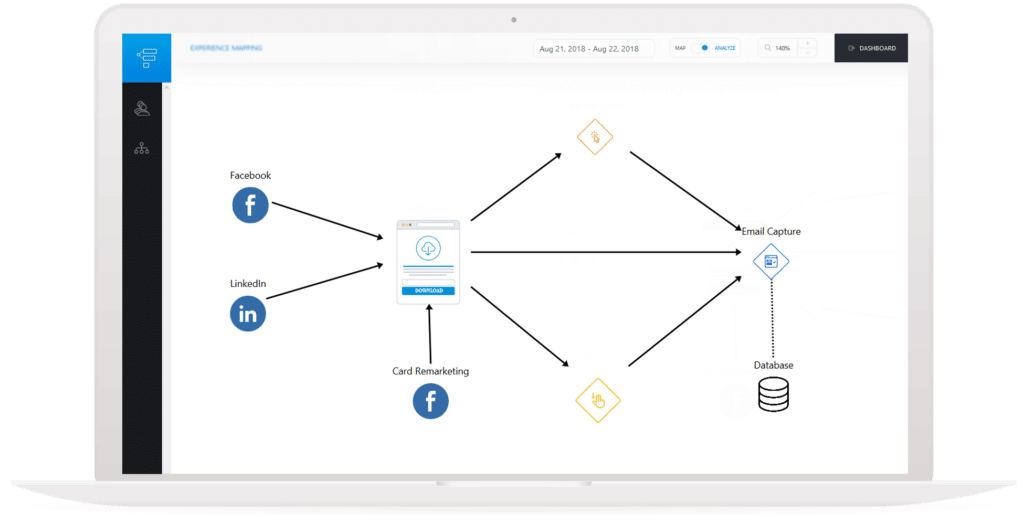Screen dimensions: 1024x526
Task: Open the Aug 21 - Aug 22 date range field
Action: coord(594,48)
